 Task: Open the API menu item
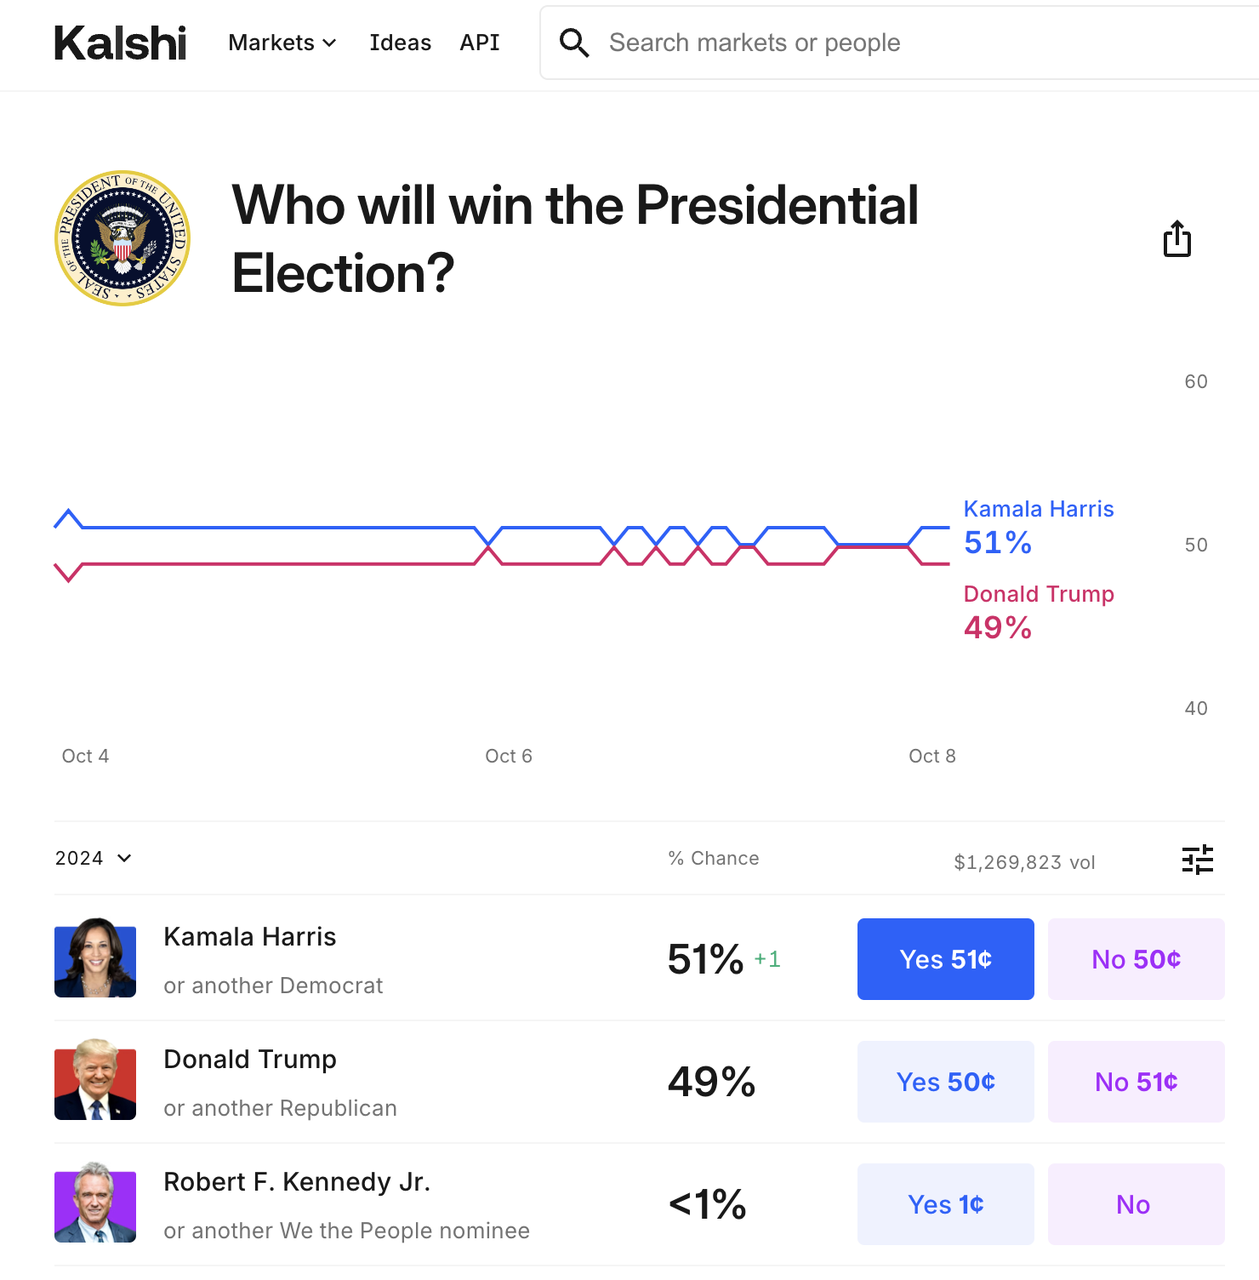479,43
